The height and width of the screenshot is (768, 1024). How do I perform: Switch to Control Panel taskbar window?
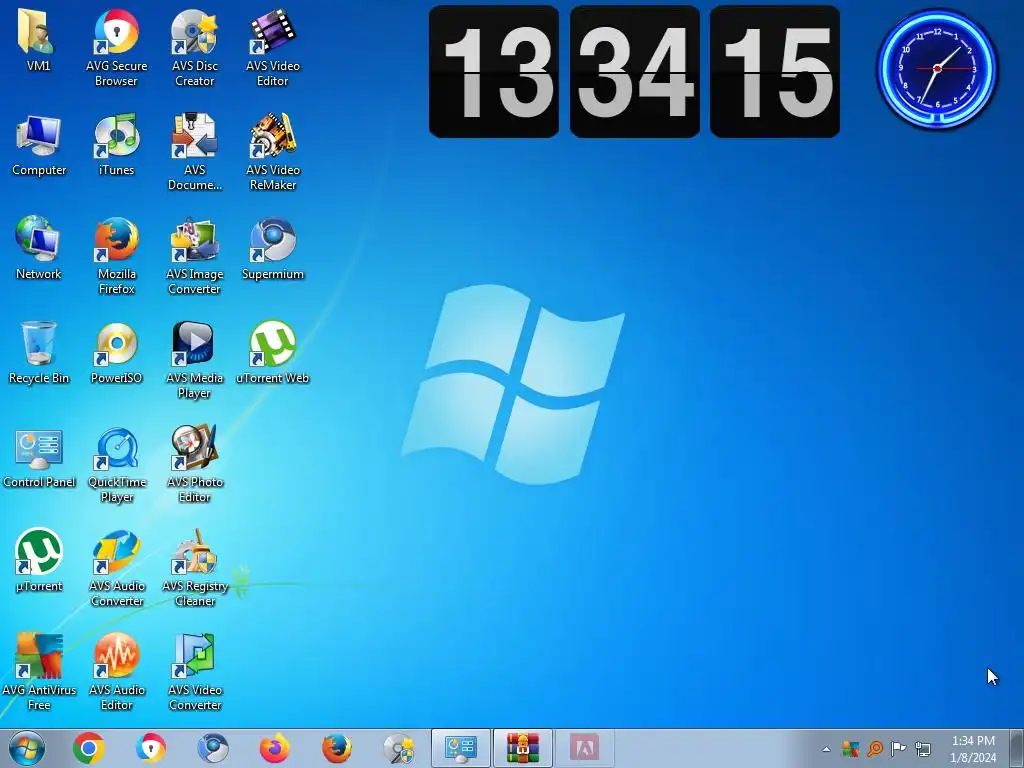point(461,748)
